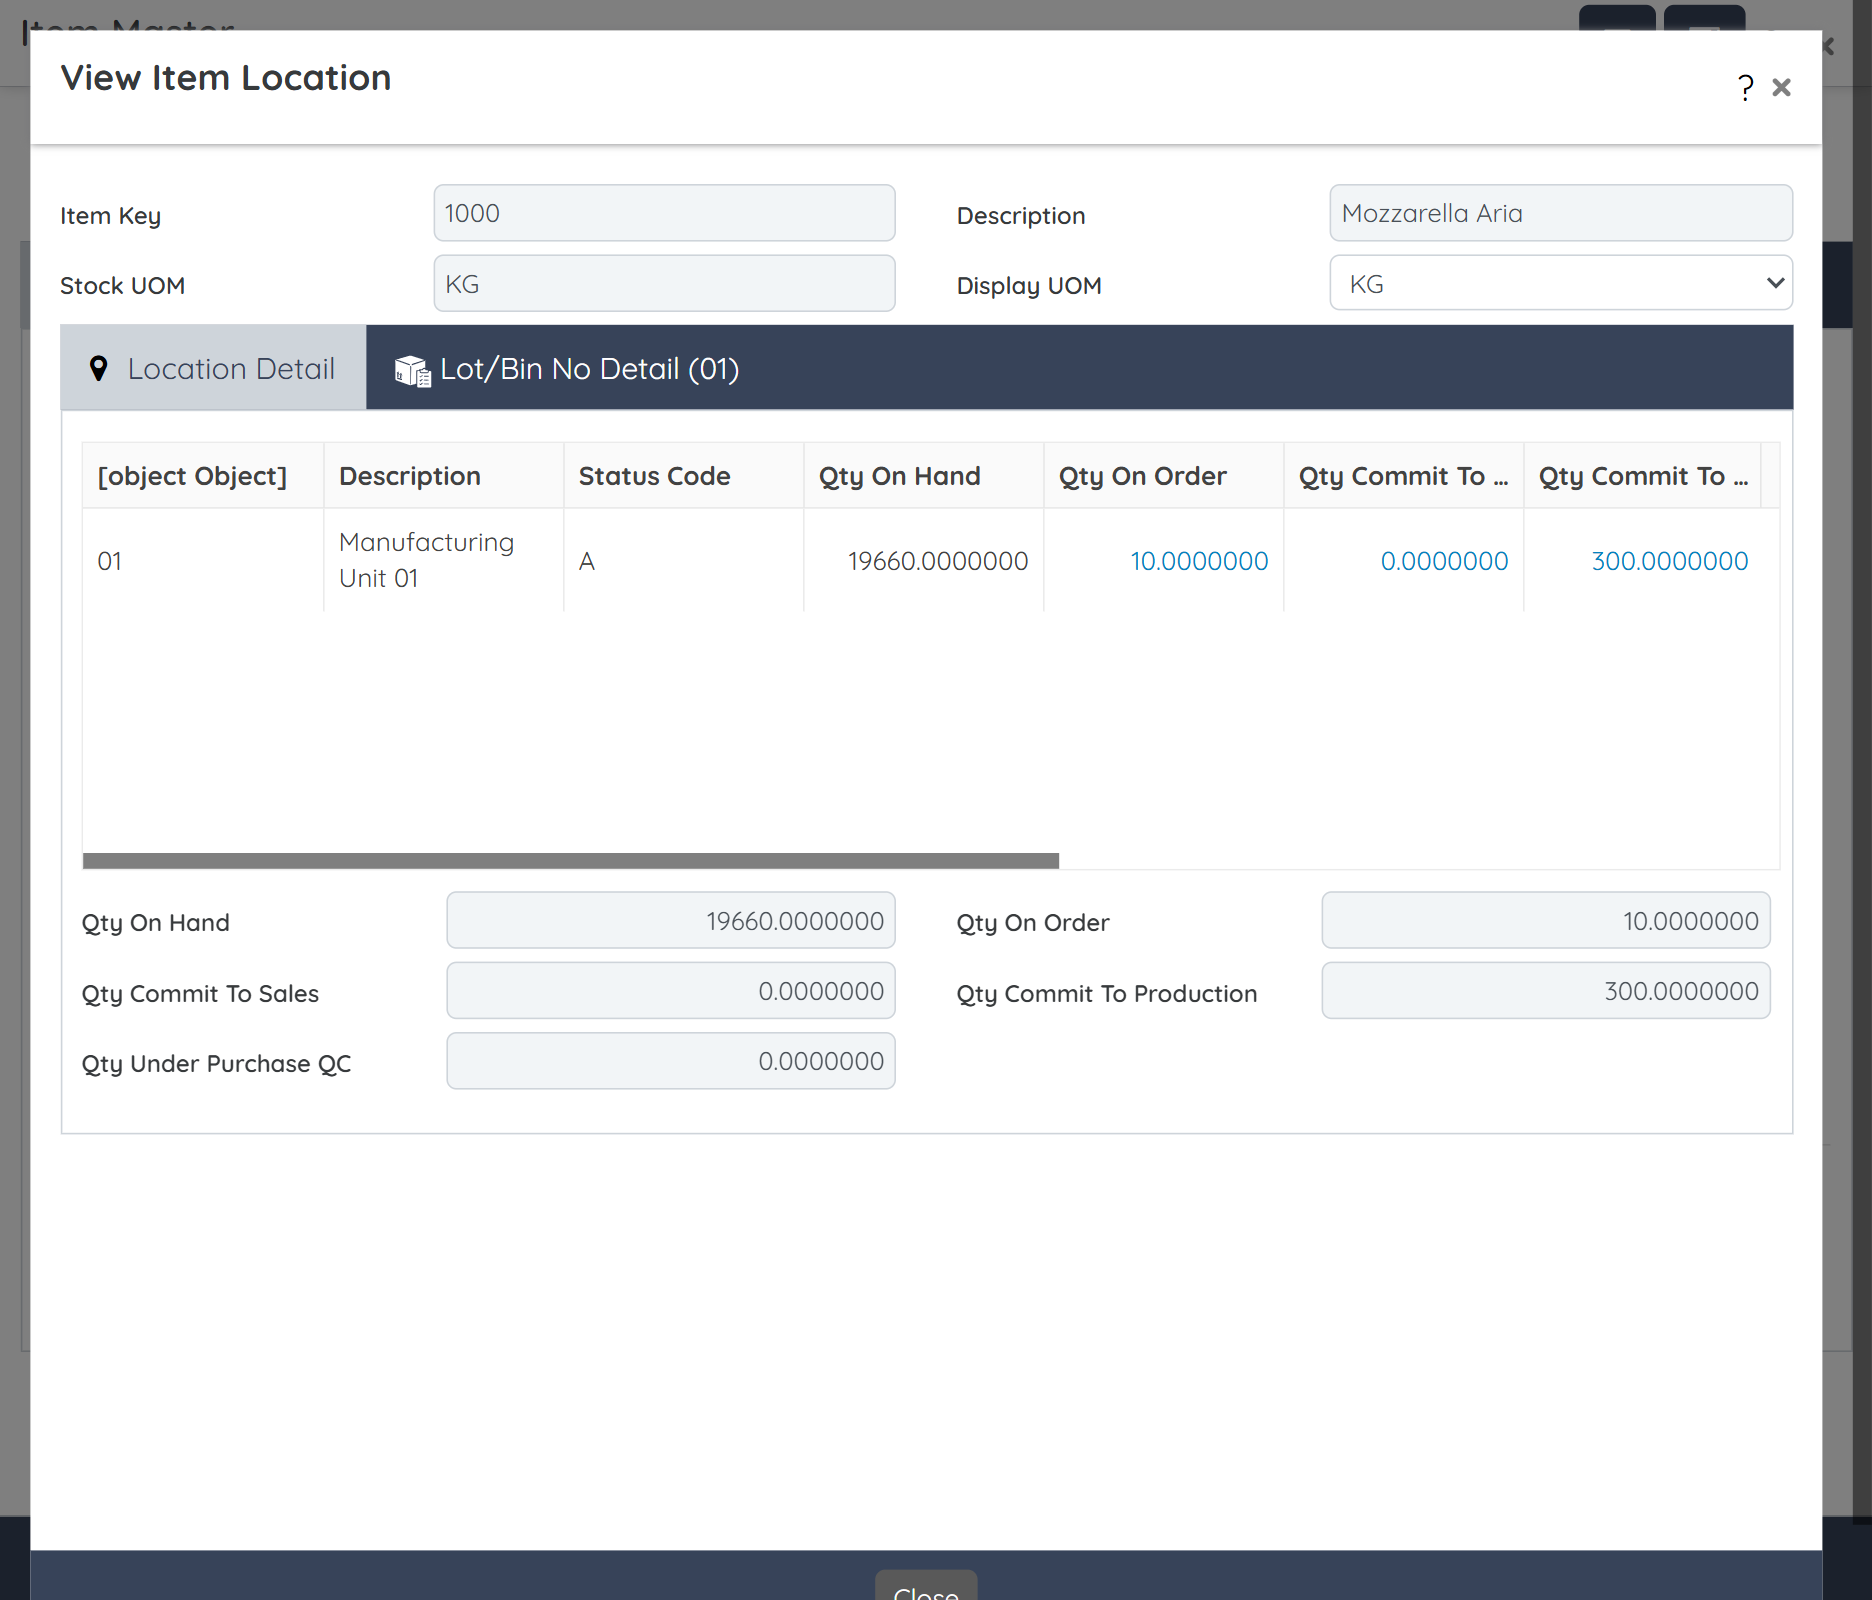Image resolution: width=1872 pixels, height=1600 pixels.
Task: Expand the Display UOM dropdown
Action: point(1560,284)
